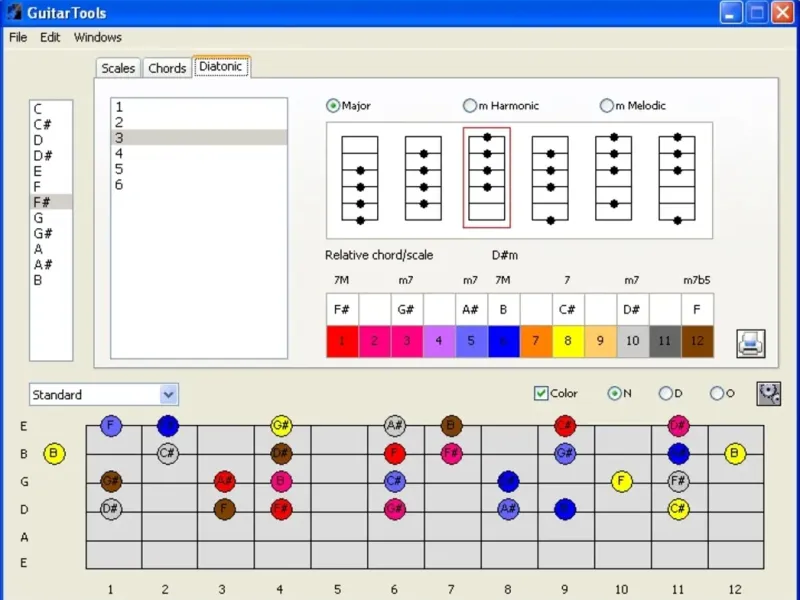Viewport: 800px width, 600px height.
Task: Click the D# cell in the chord table
Action: coord(633,309)
